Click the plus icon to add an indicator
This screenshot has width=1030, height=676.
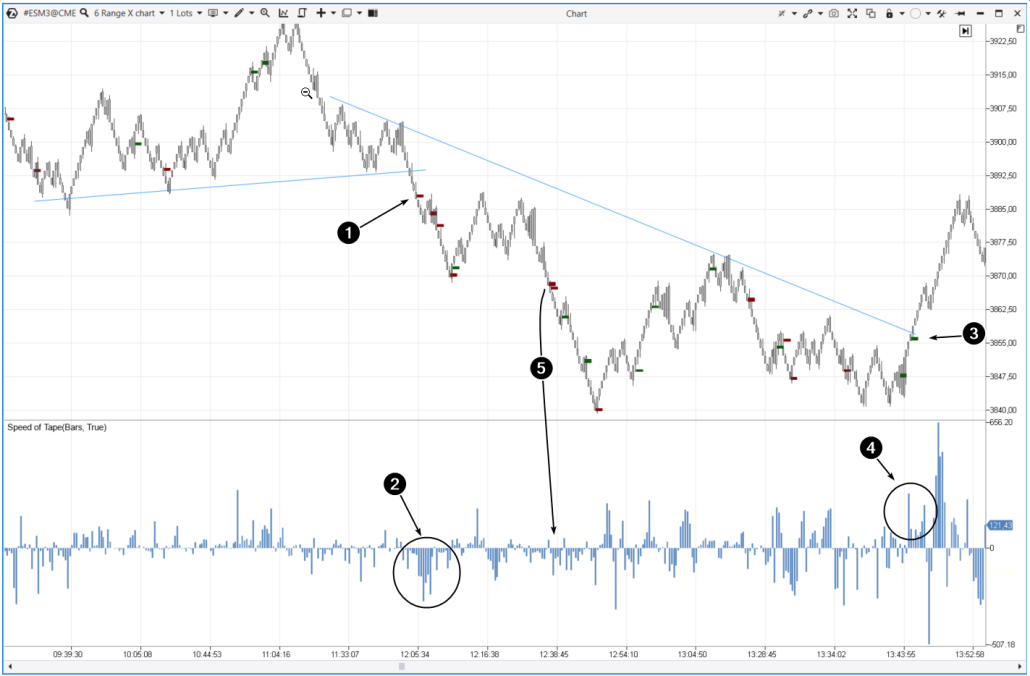(321, 13)
